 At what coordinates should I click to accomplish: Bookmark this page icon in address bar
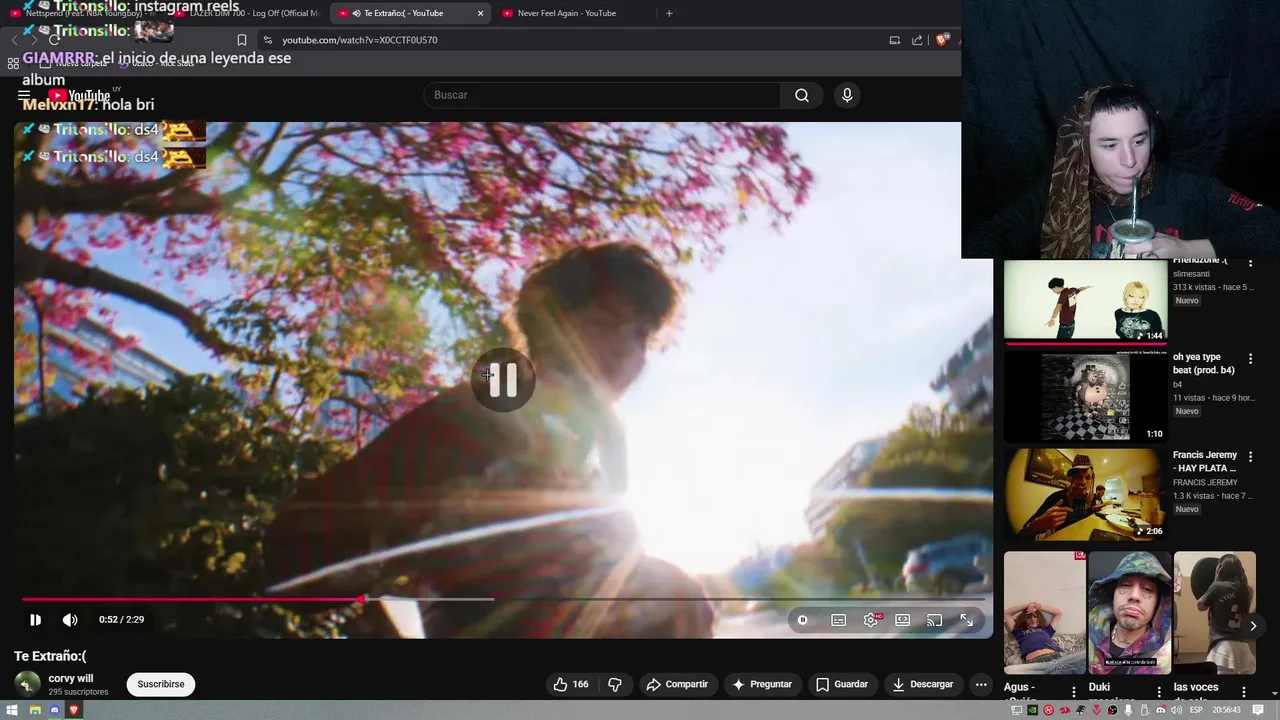pos(242,40)
